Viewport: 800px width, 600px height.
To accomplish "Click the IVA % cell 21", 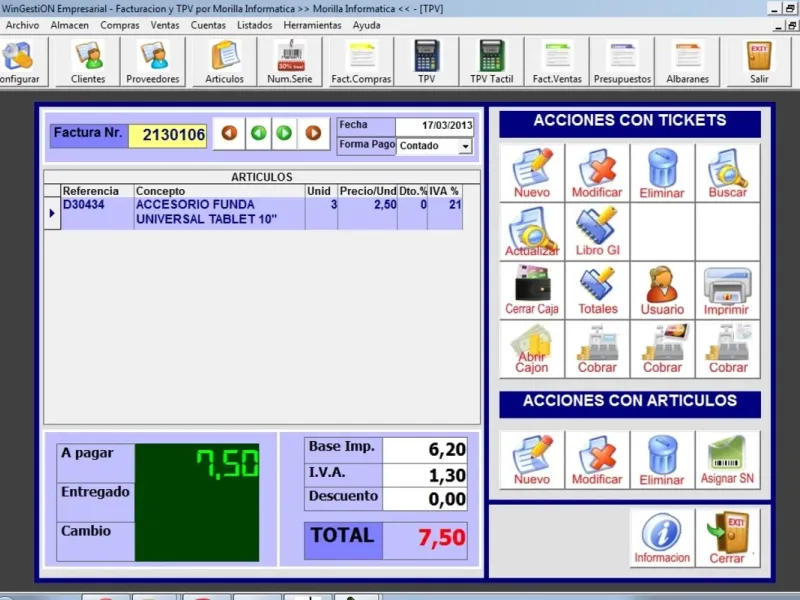I will 445,213.
